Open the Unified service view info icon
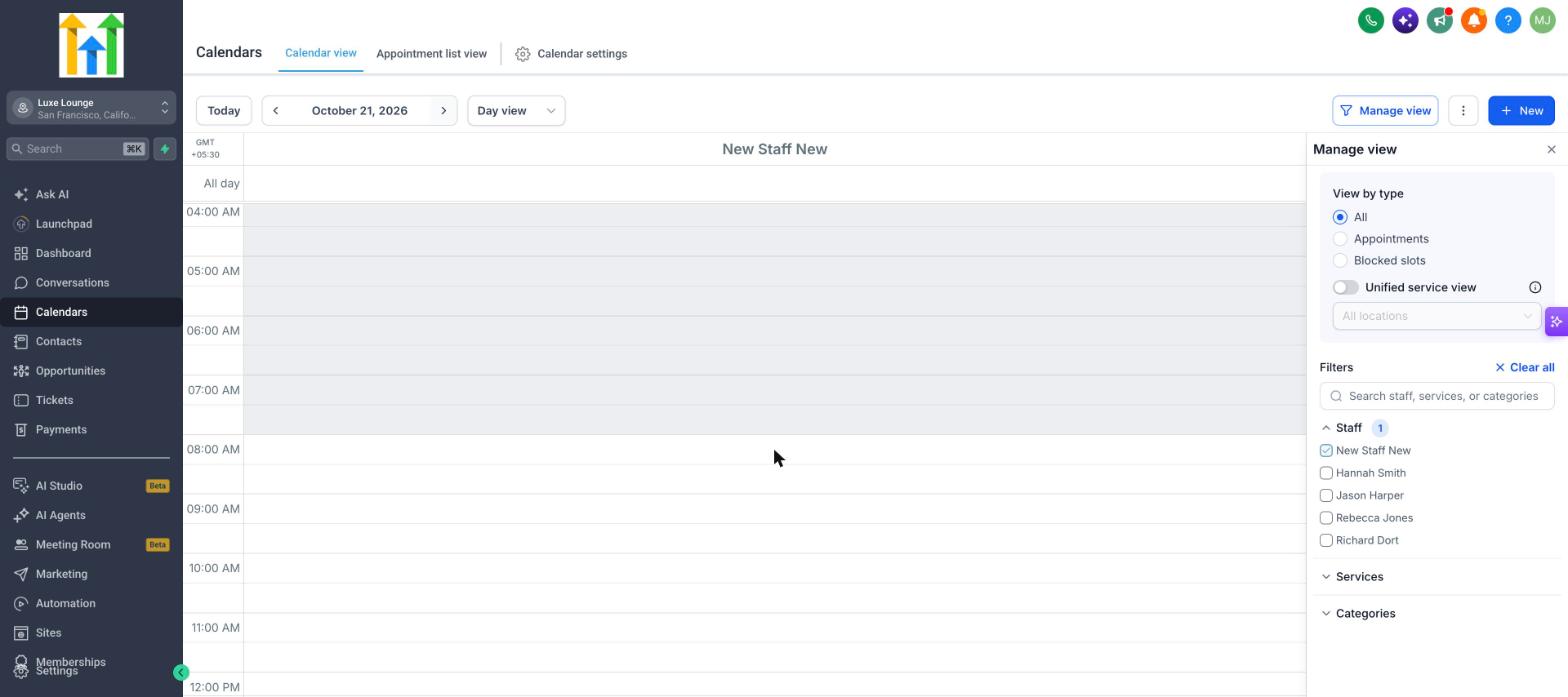The width and height of the screenshot is (1568, 697). 1535,288
